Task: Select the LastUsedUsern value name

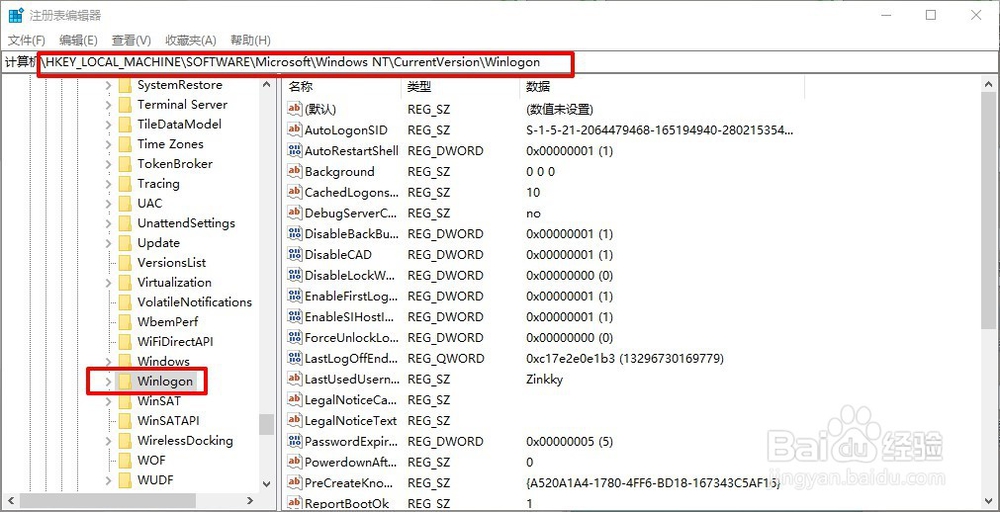Action: (351, 379)
